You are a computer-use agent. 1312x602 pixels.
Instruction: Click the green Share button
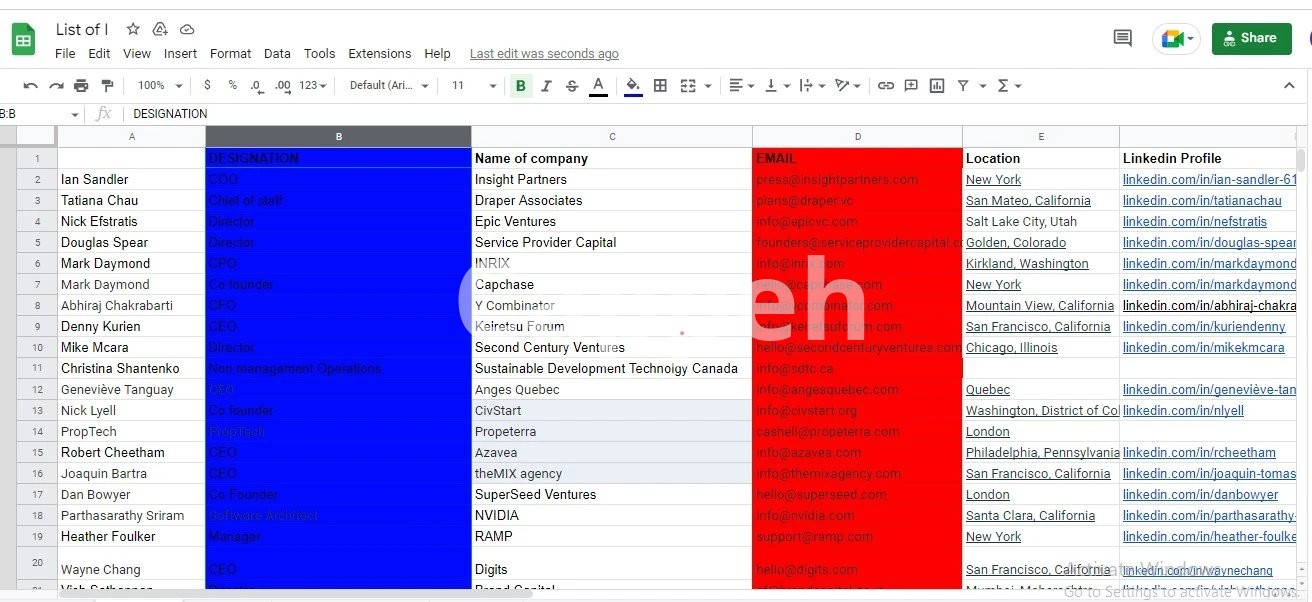click(x=1251, y=39)
